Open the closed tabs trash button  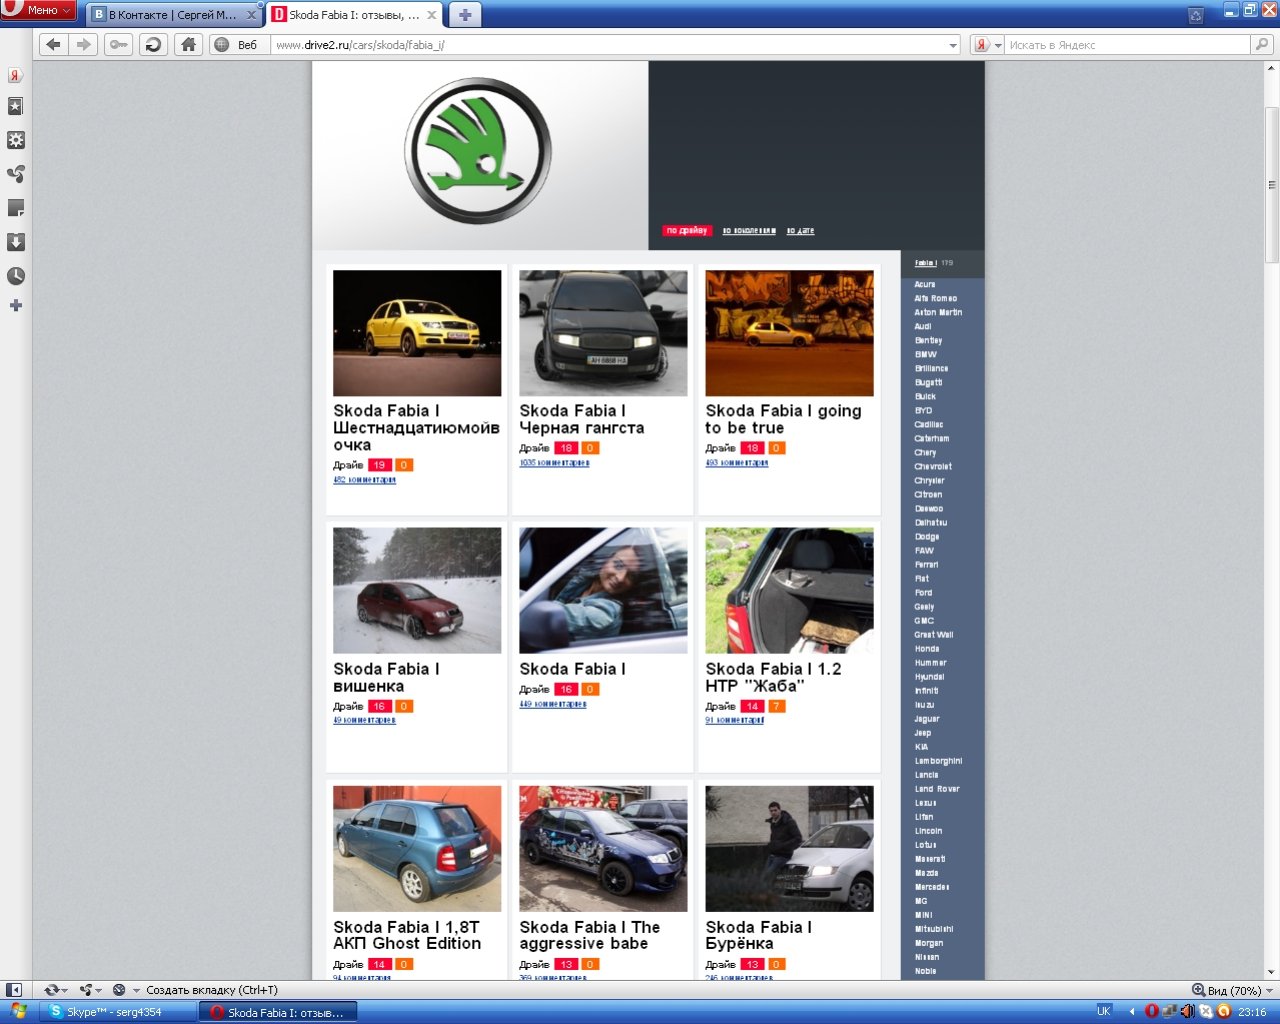tap(1195, 15)
